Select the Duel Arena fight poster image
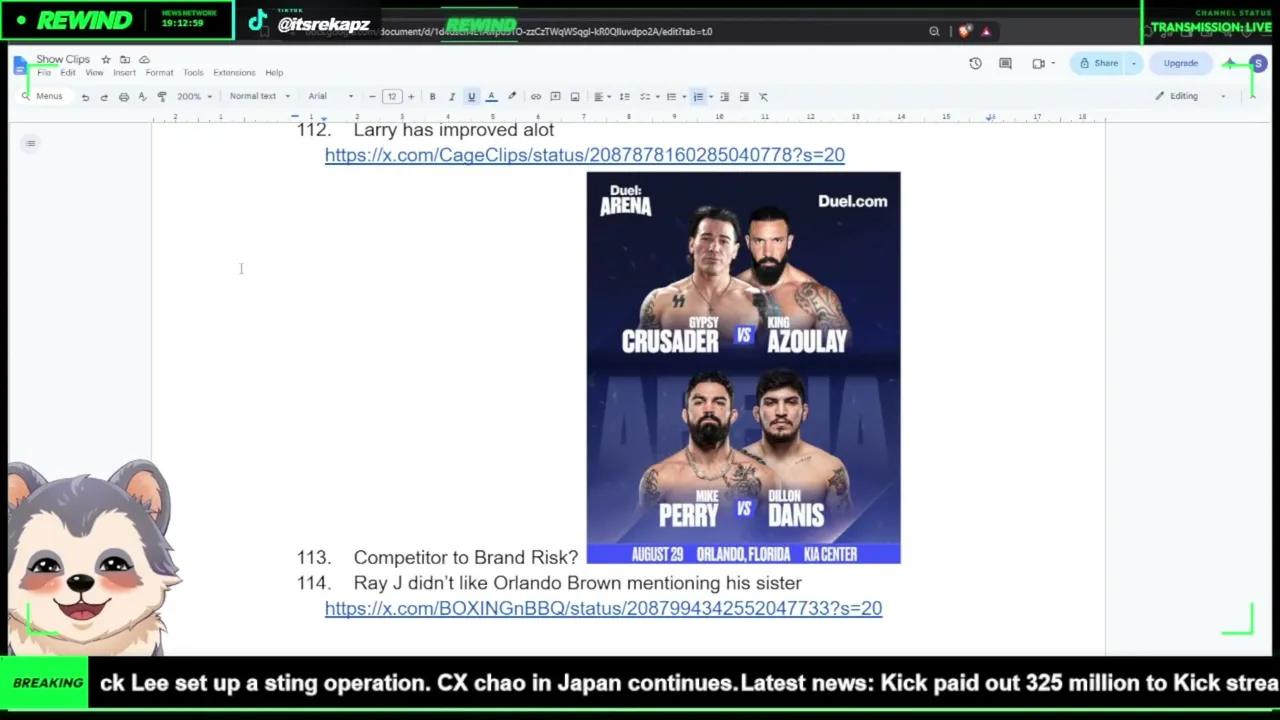 coord(743,368)
